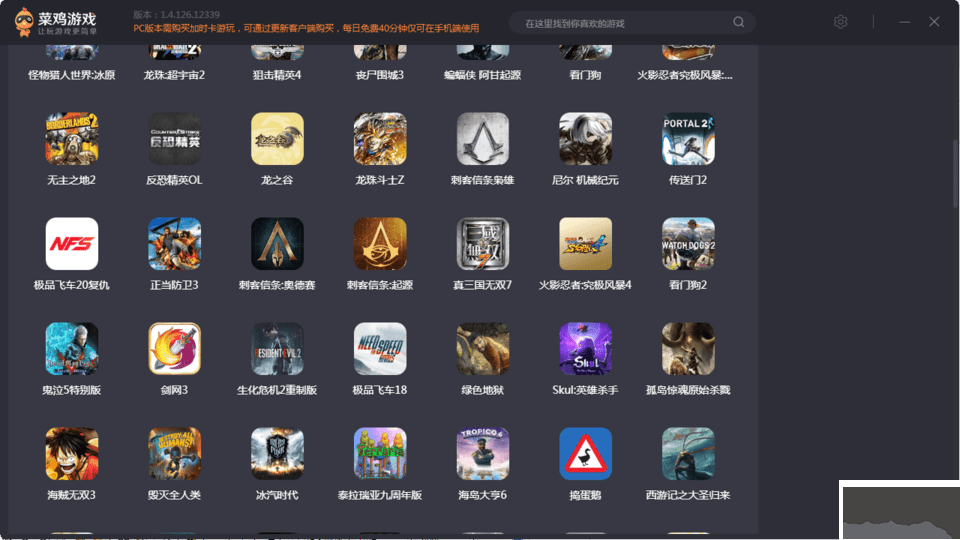Open the NFS 极品飞车20复仇 icon
This screenshot has height=540, width=960.
(x=72, y=244)
